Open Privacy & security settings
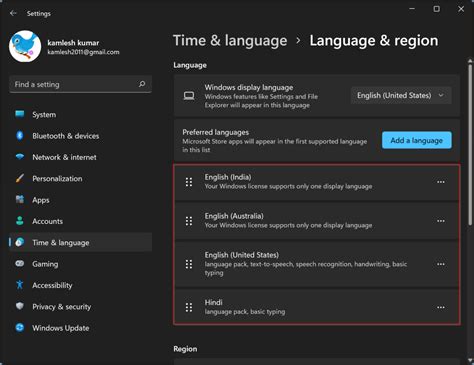 tap(80, 307)
